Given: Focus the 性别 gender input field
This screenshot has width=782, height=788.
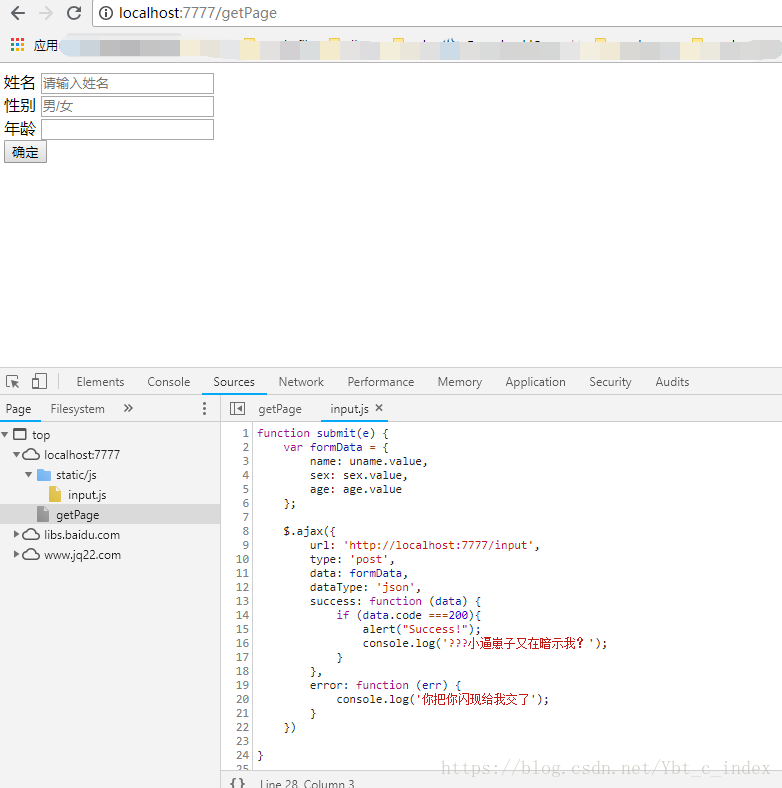Looking at the screenshot, I should point(127,106).
